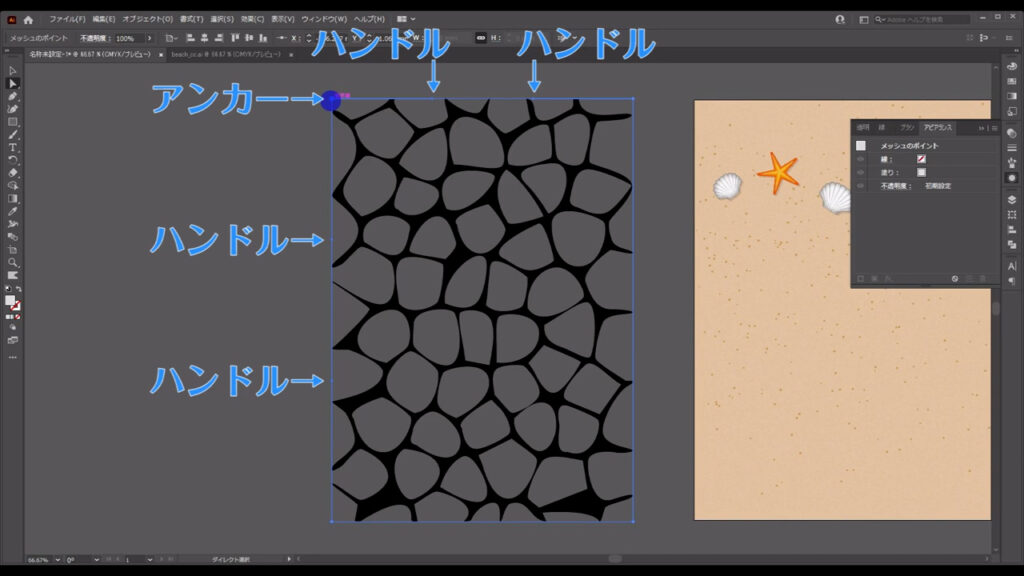
Task: Toggle visibility of the 不透明度 opacity row
Action: pyautogui.click(x=859, y=186)
